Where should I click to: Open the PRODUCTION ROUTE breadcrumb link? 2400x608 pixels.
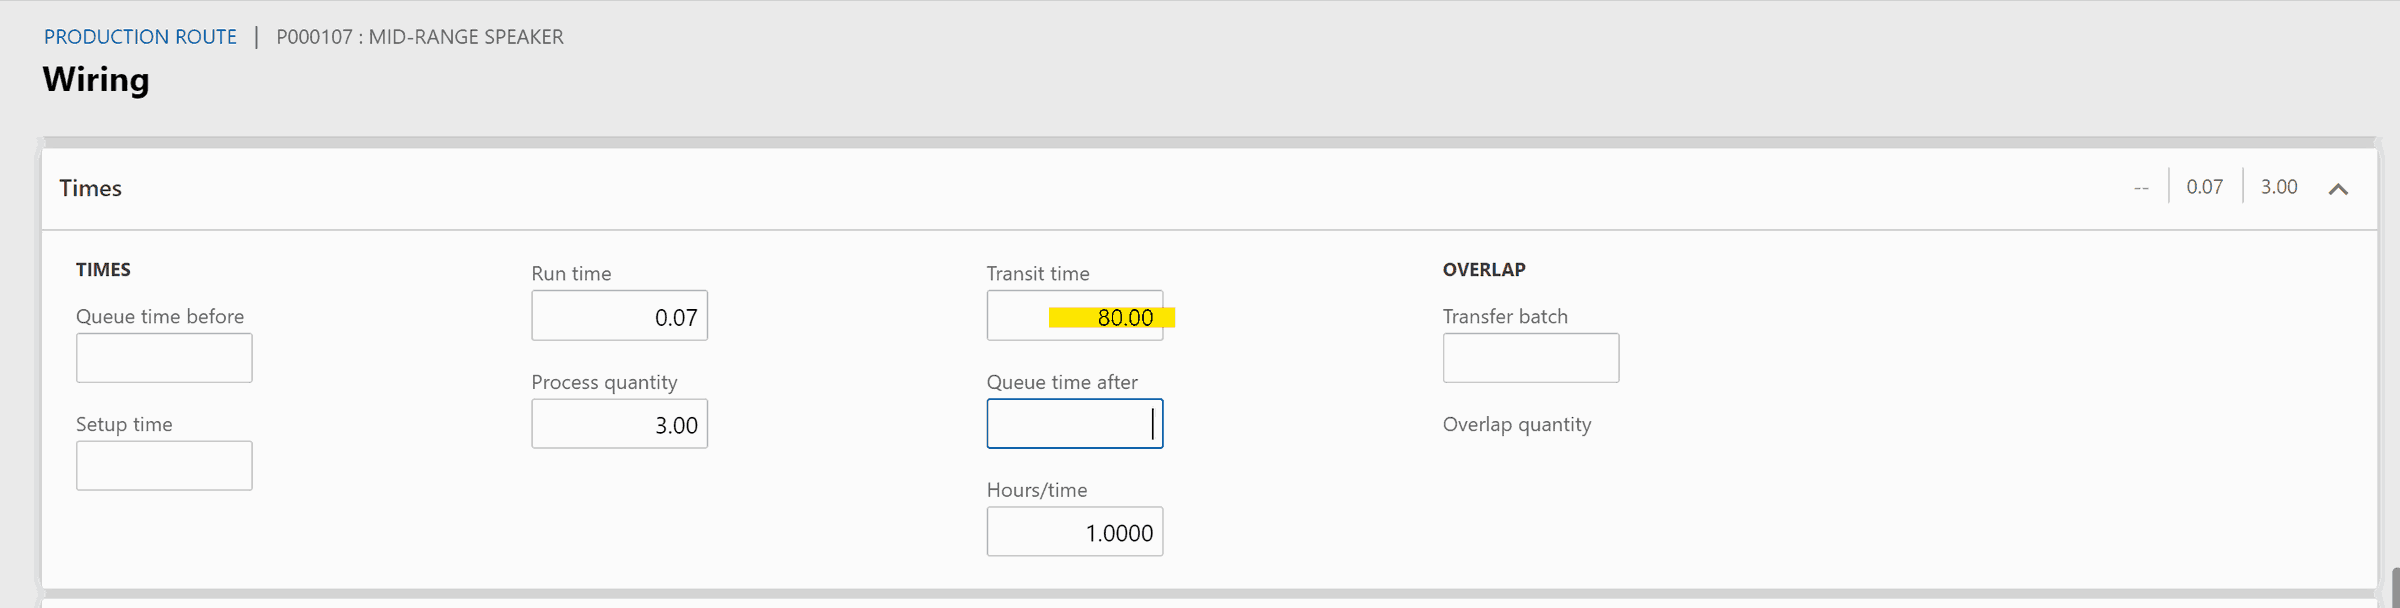[x=140, y=37]
